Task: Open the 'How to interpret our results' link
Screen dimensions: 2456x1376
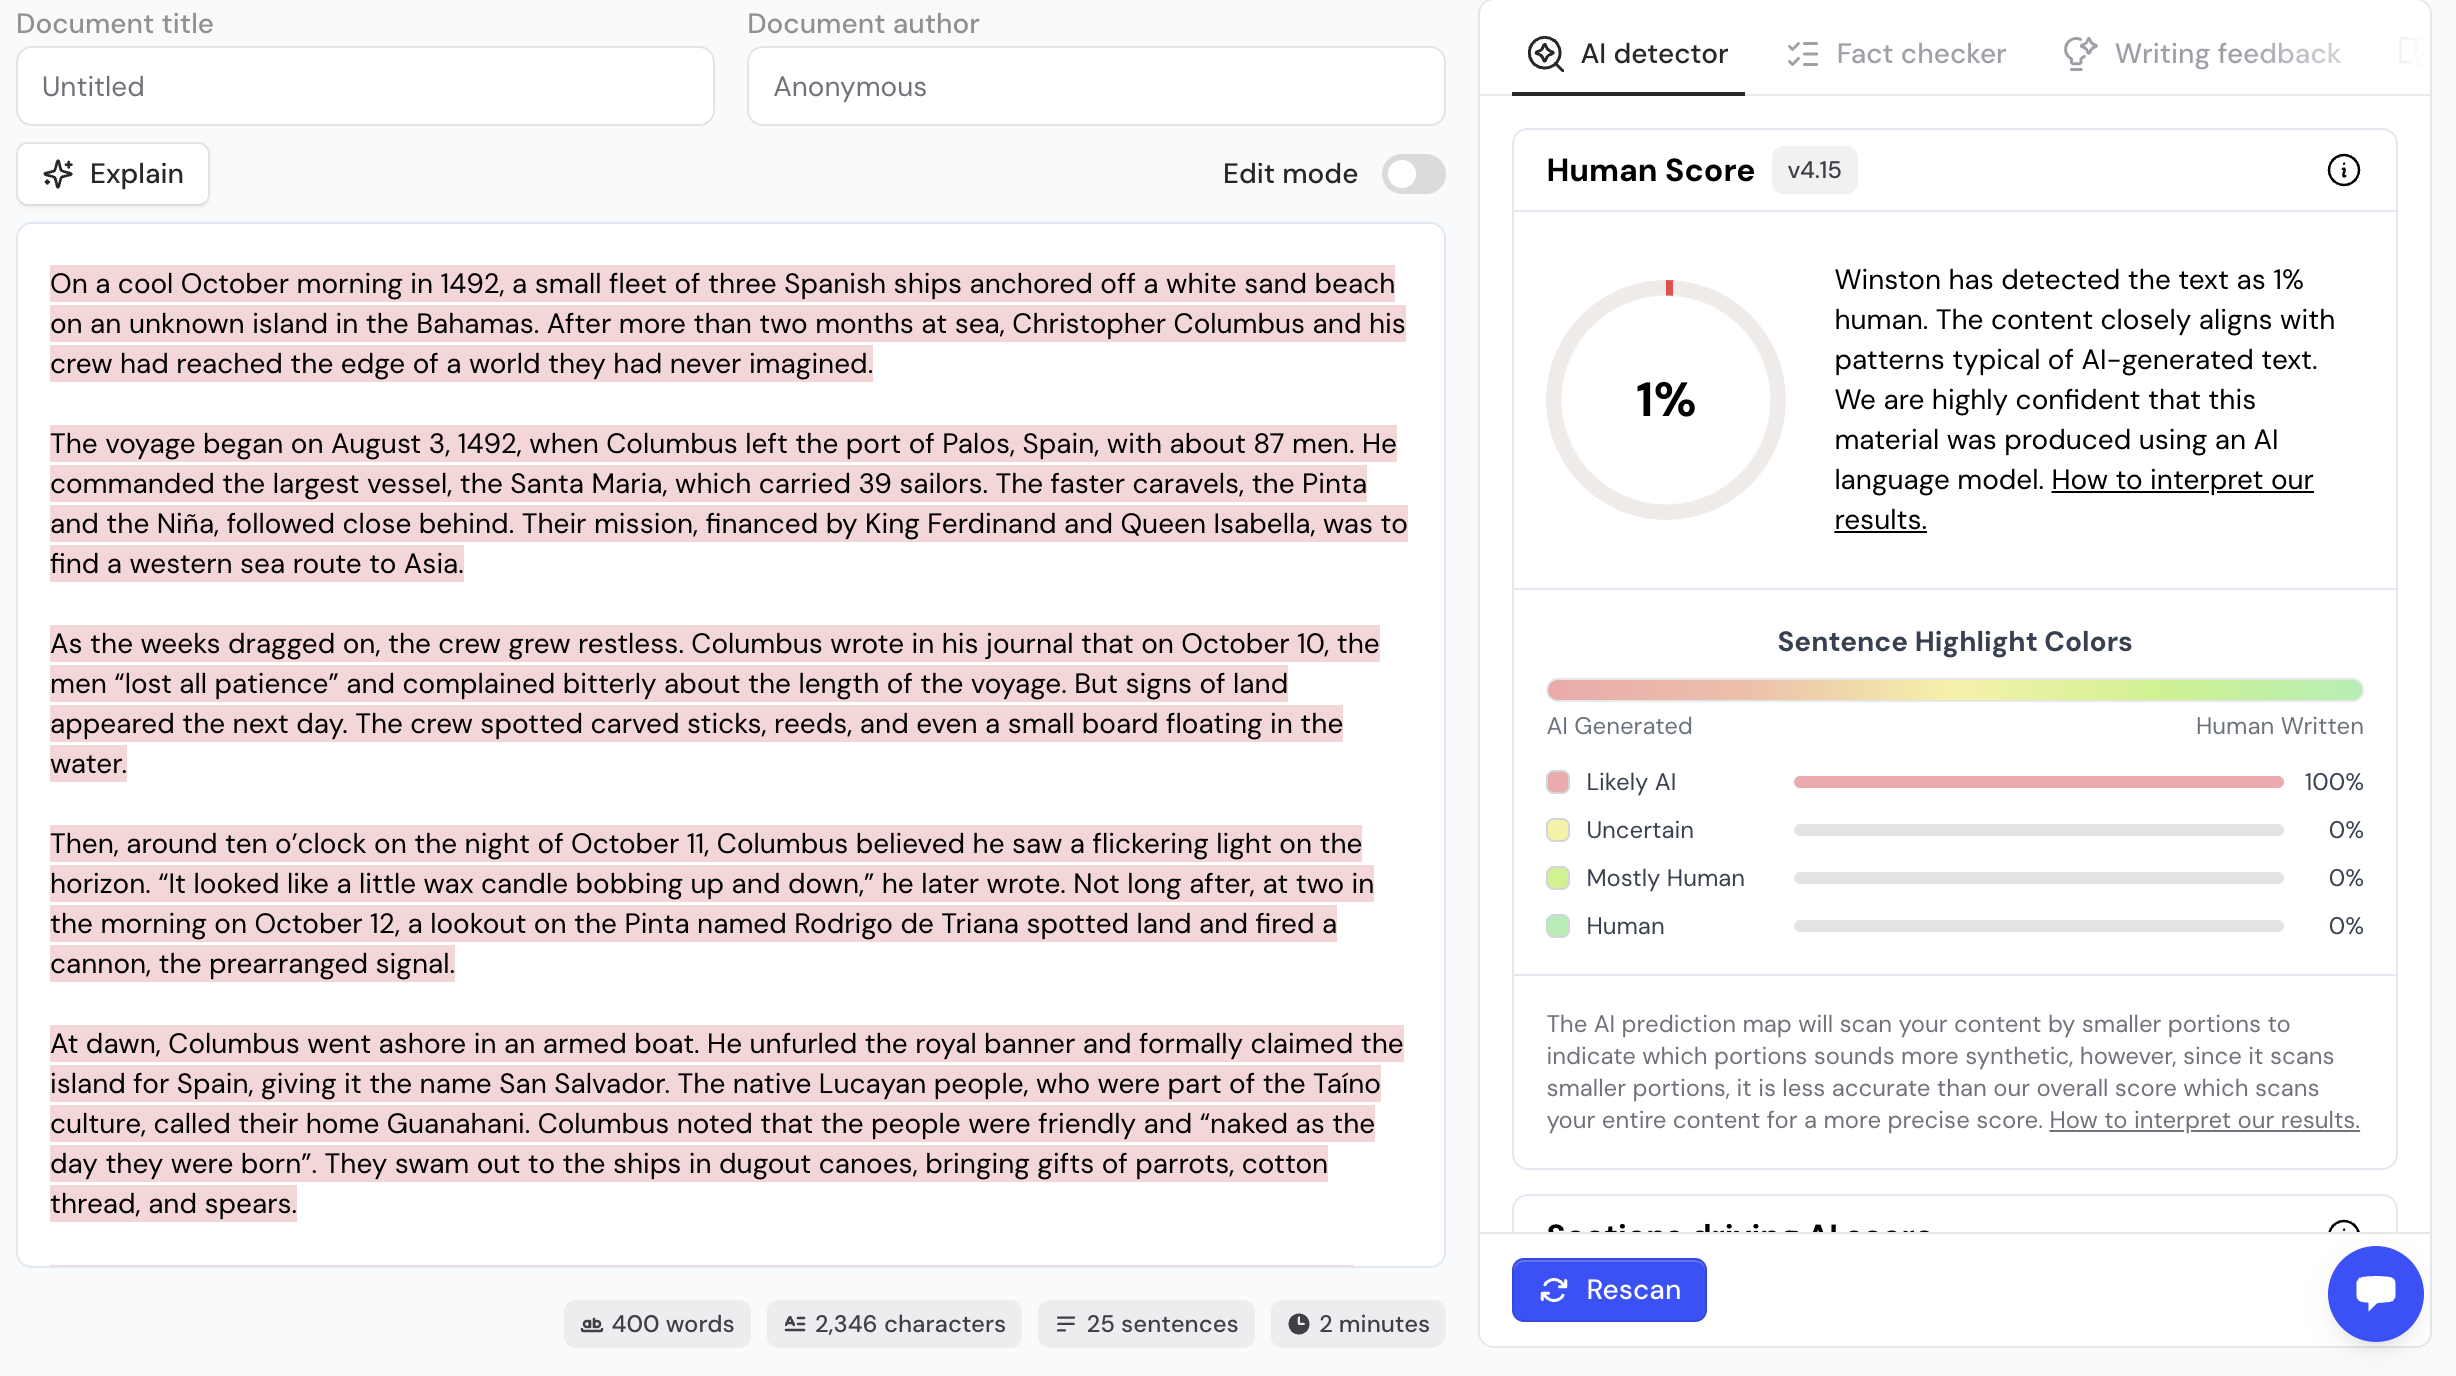Action: [2181, 481]
